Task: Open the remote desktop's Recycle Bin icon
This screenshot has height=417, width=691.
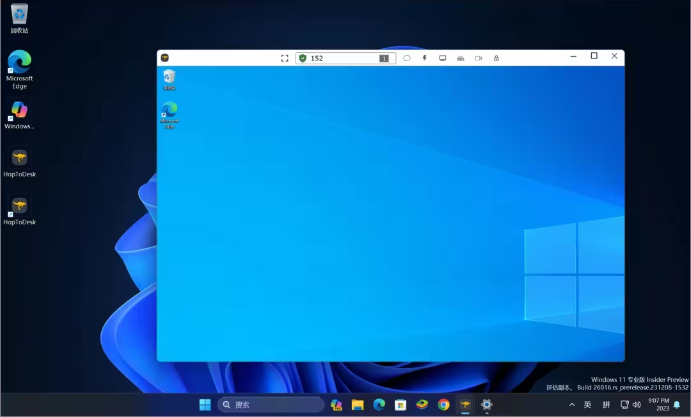Action: [x=169, y=79]
